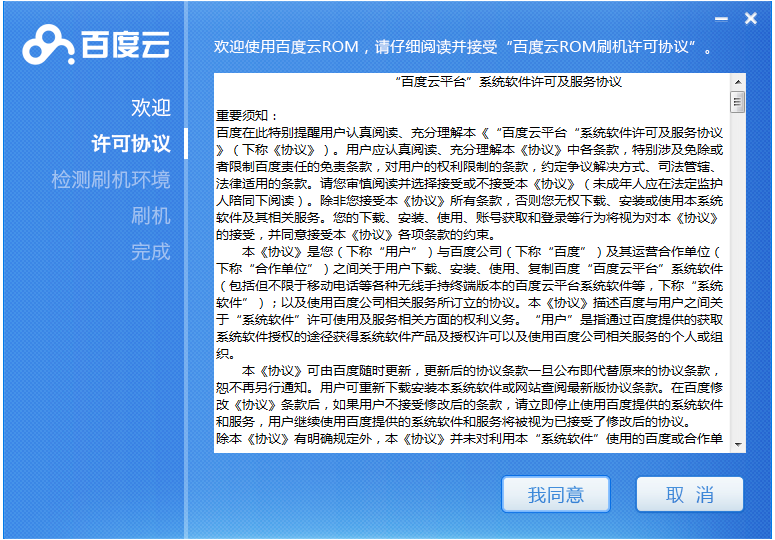Image resolution: width=775 pixels, height=540 pixels.
Task: Close the Baidu Cloud ROM window
Action: pos(751,18)
